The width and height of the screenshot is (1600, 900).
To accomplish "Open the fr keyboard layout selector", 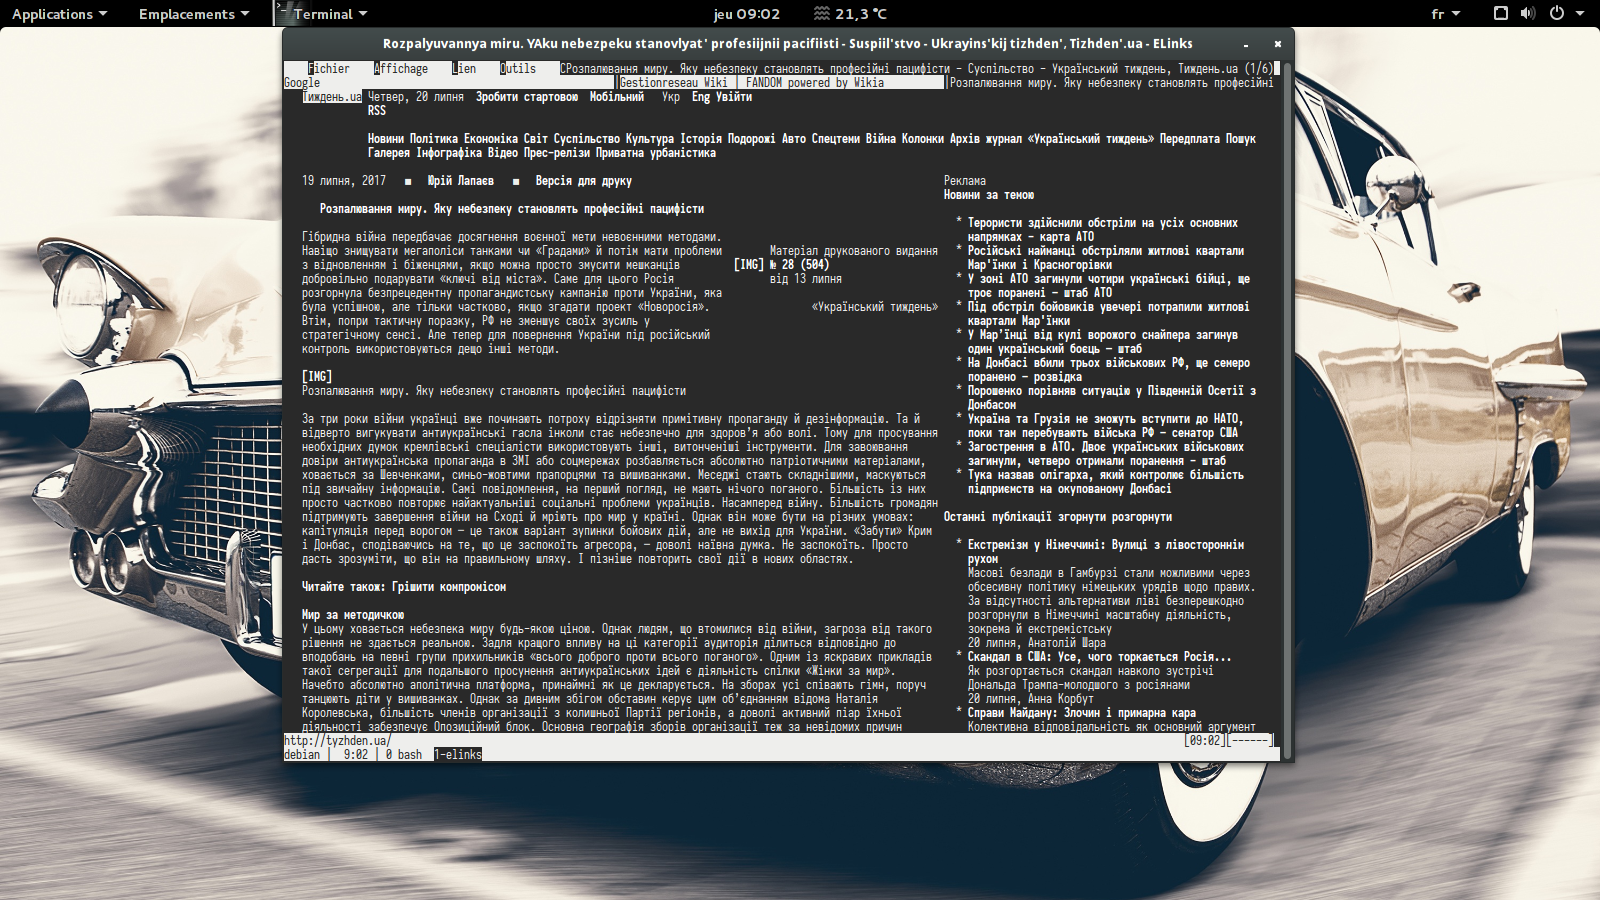I will 1445,14.
